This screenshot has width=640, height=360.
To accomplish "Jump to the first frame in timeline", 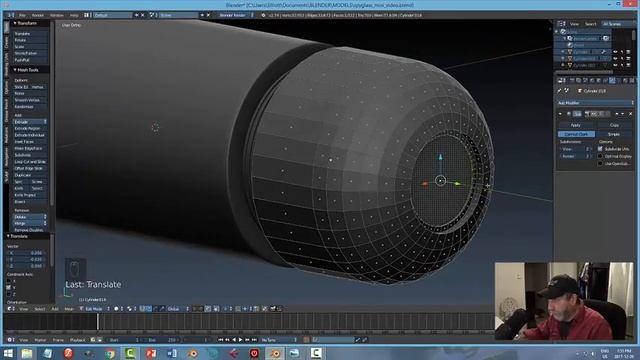I will pos(221,340).
